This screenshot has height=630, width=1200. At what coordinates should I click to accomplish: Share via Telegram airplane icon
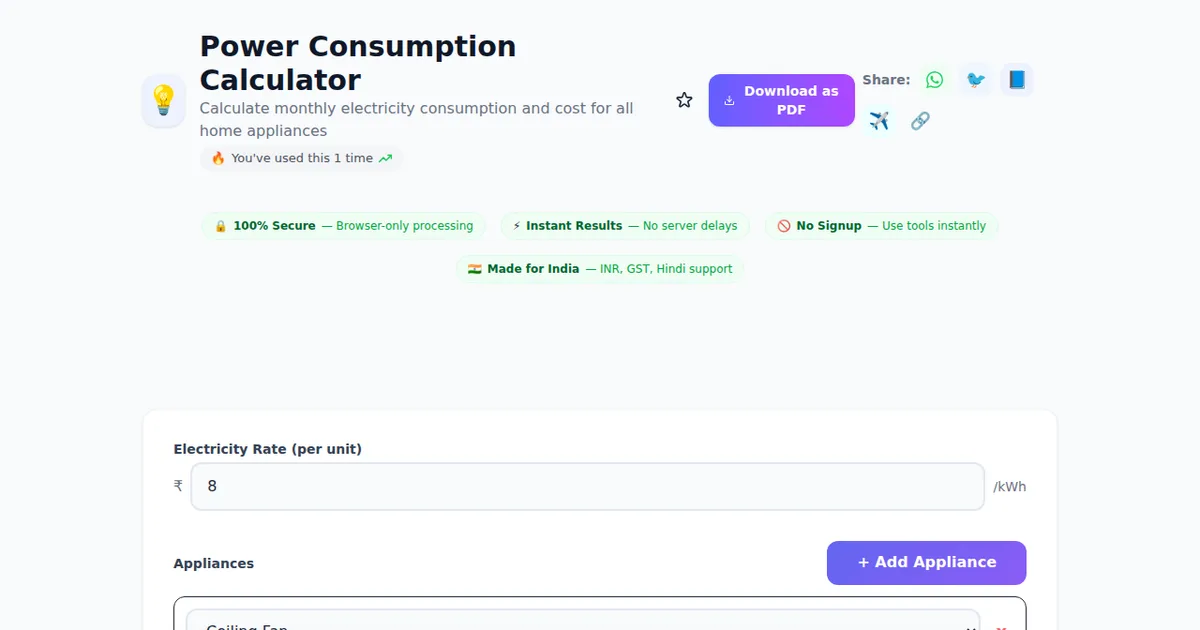879,121
